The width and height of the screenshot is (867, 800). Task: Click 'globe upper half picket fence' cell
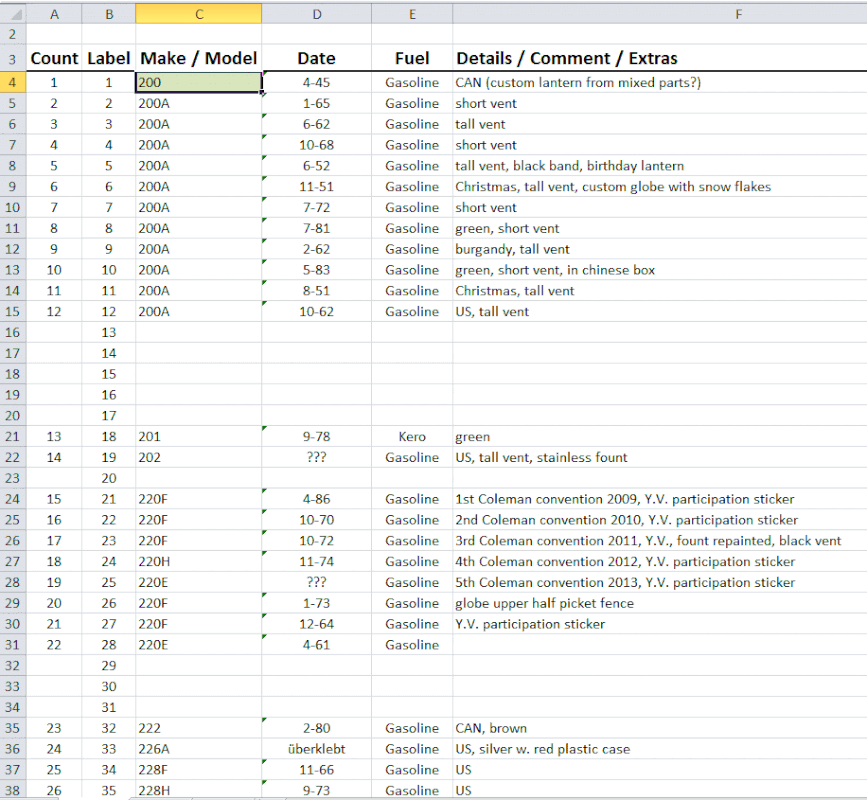pos(660,603)
